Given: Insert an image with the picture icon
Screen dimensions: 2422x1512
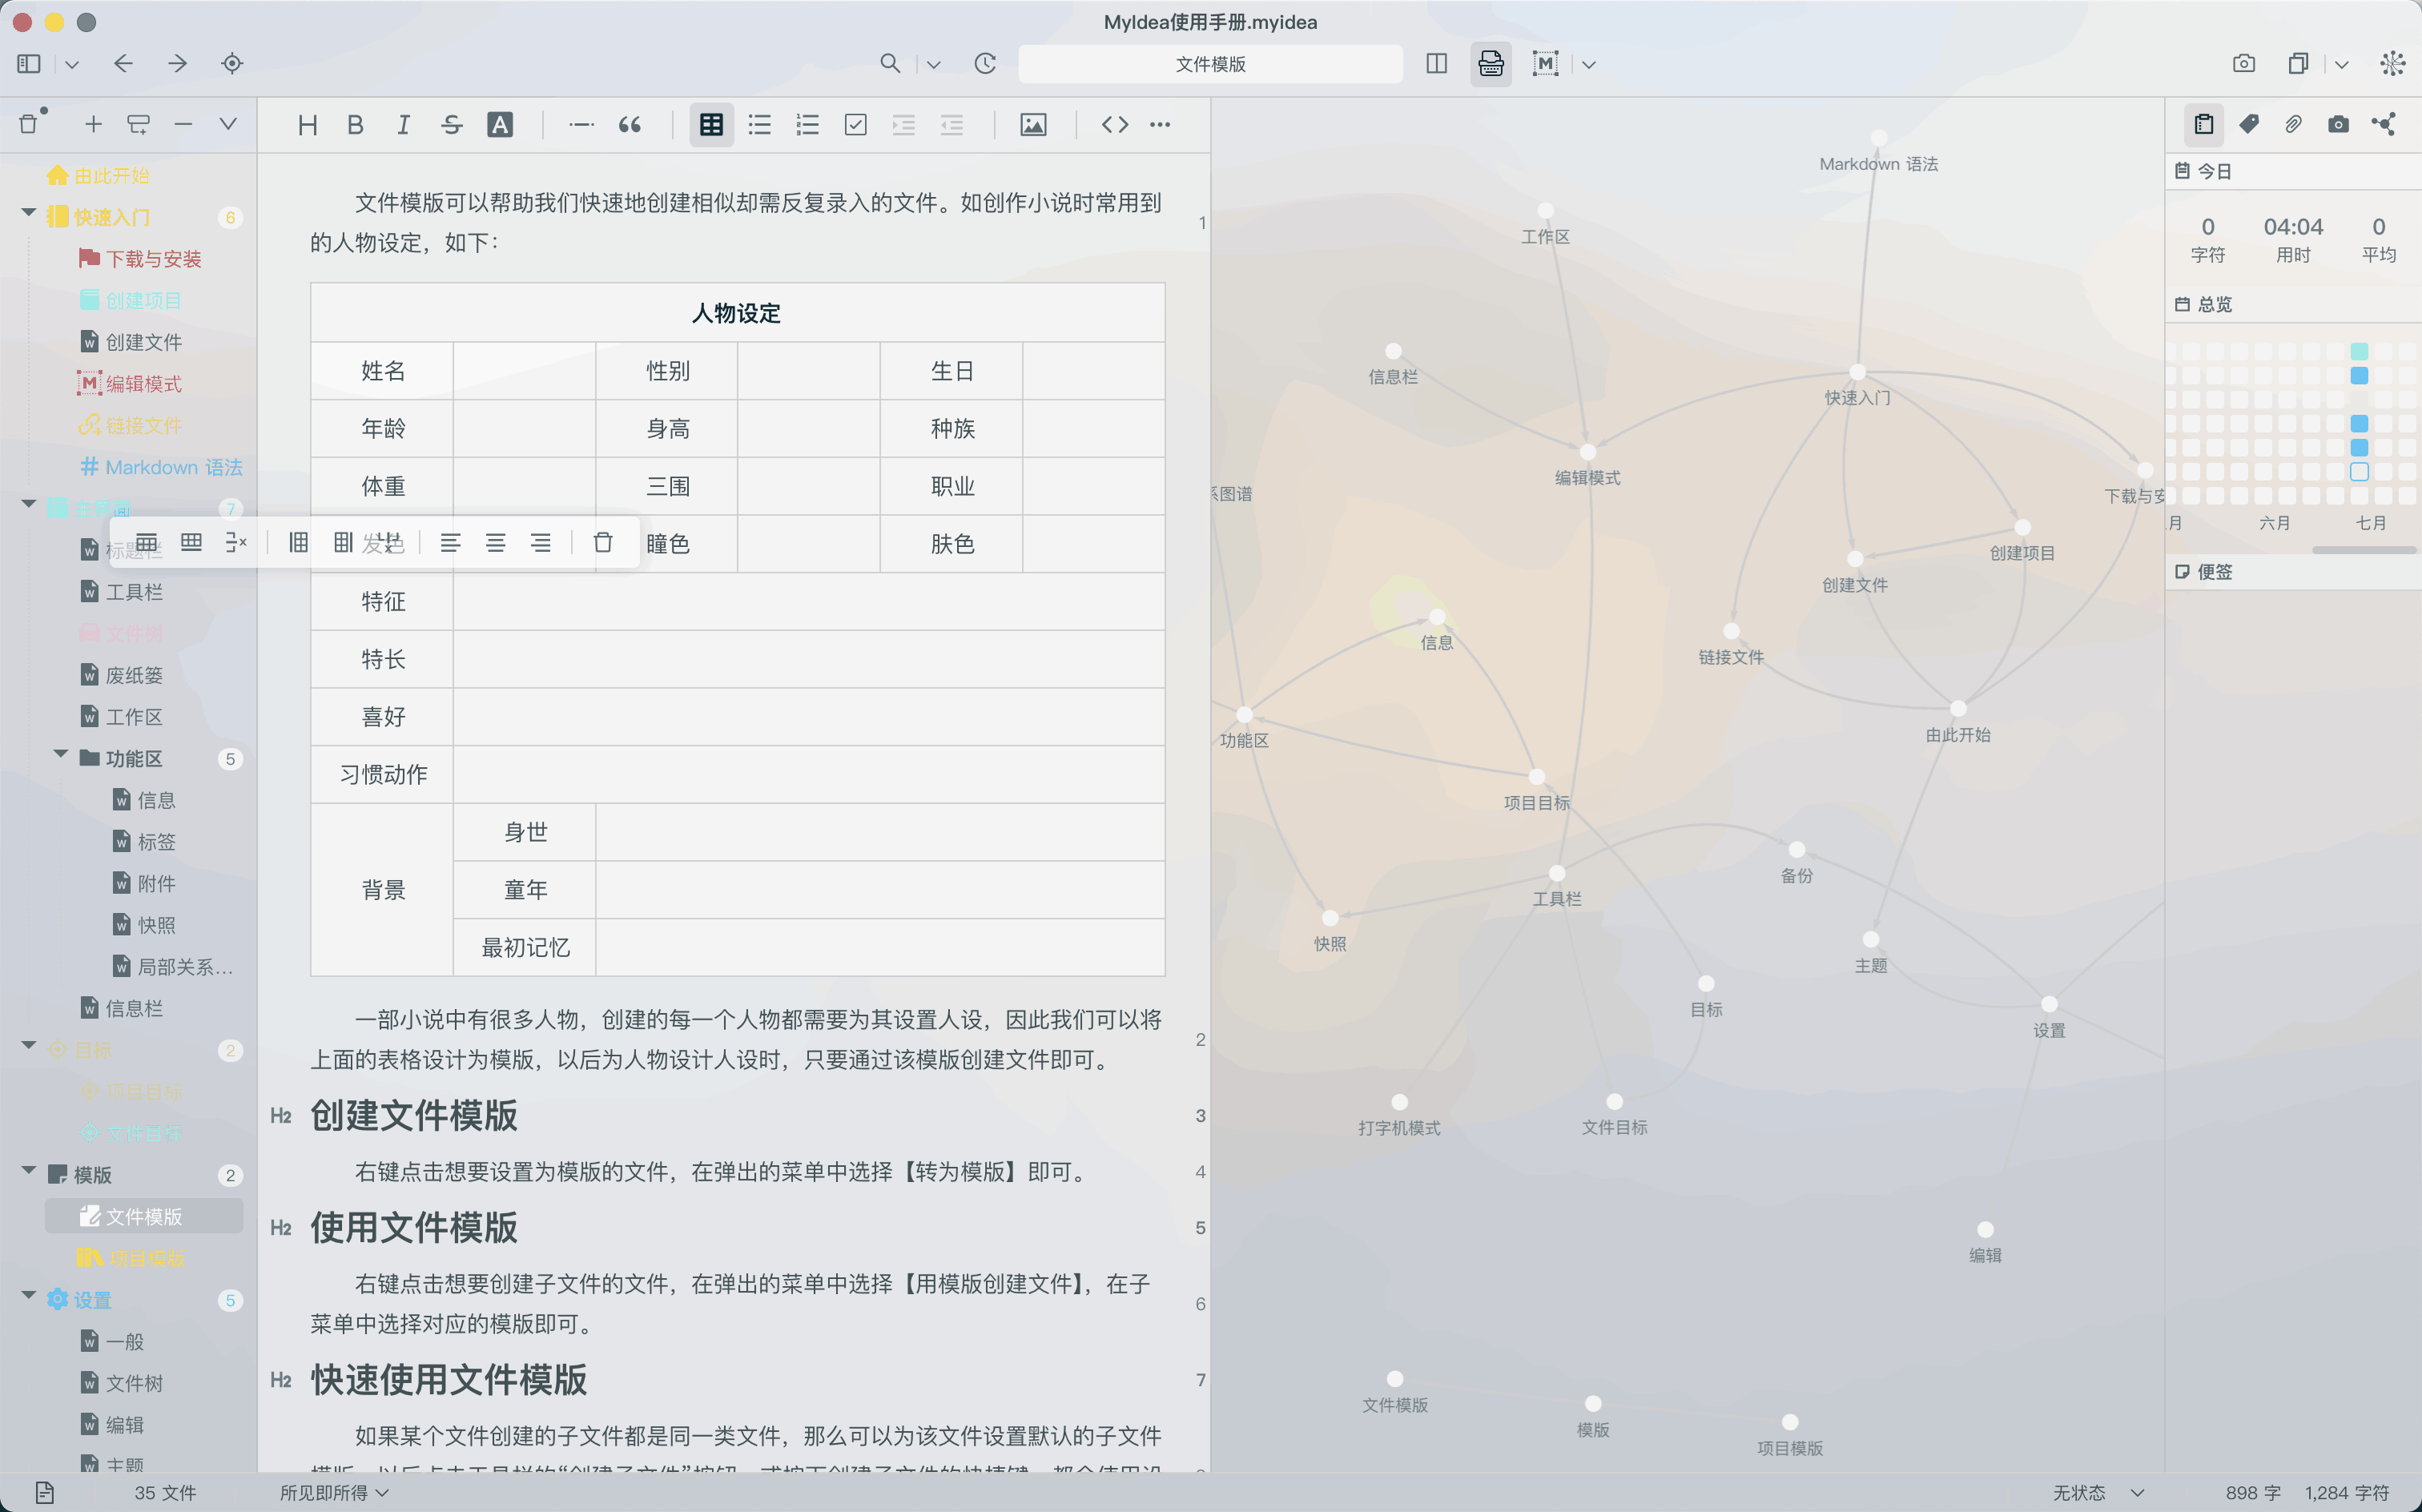Looking at the screenshot, I should 1032,124.
